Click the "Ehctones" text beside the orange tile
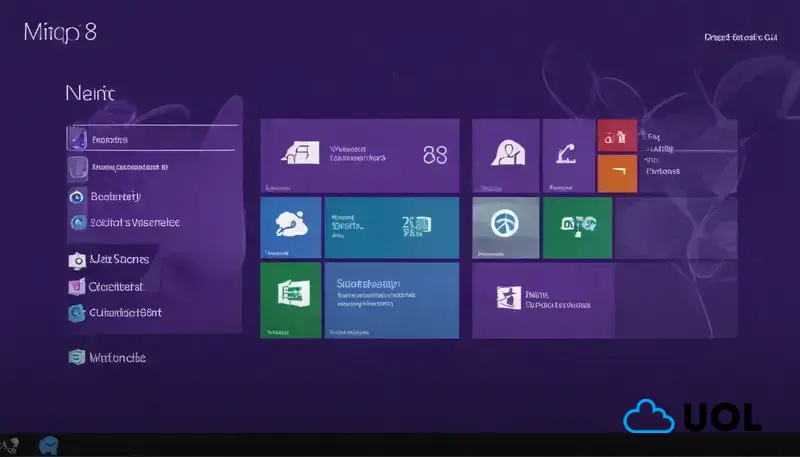Screen dimensions: 800x457 (x=663, y=171)
